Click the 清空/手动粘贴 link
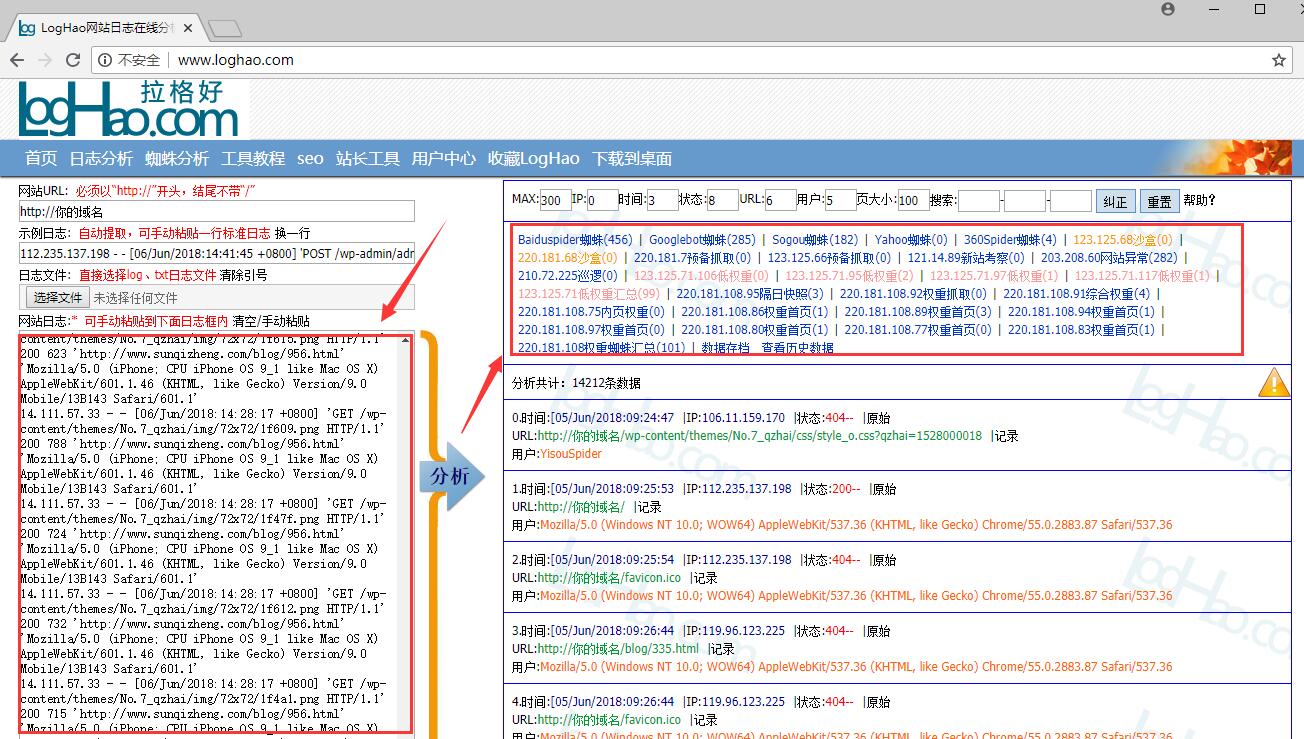Image resolution: width=1304 pixels, height=739 pixels. (x=271, y=321)
